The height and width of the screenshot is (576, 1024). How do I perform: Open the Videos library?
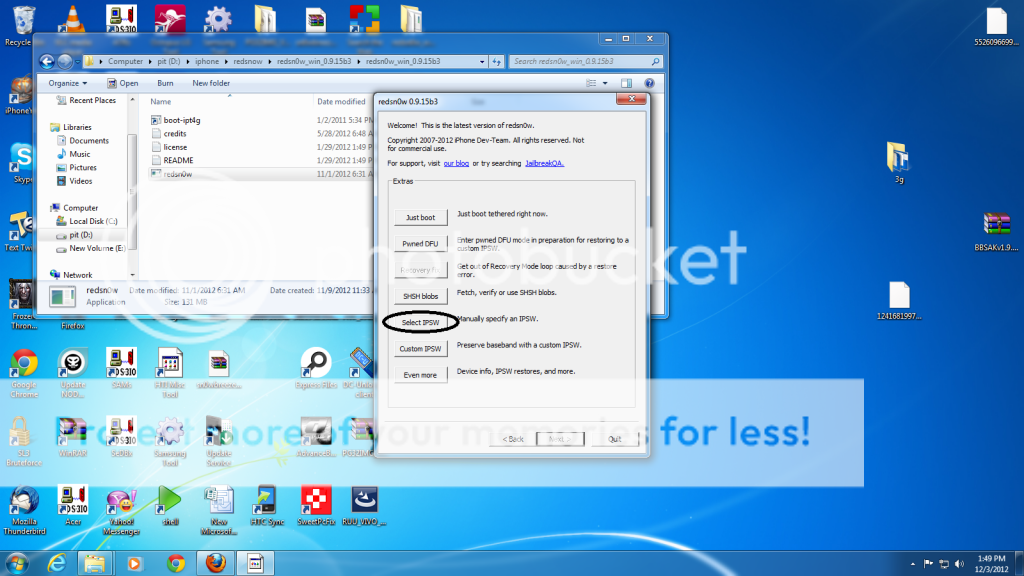[74, 181]
